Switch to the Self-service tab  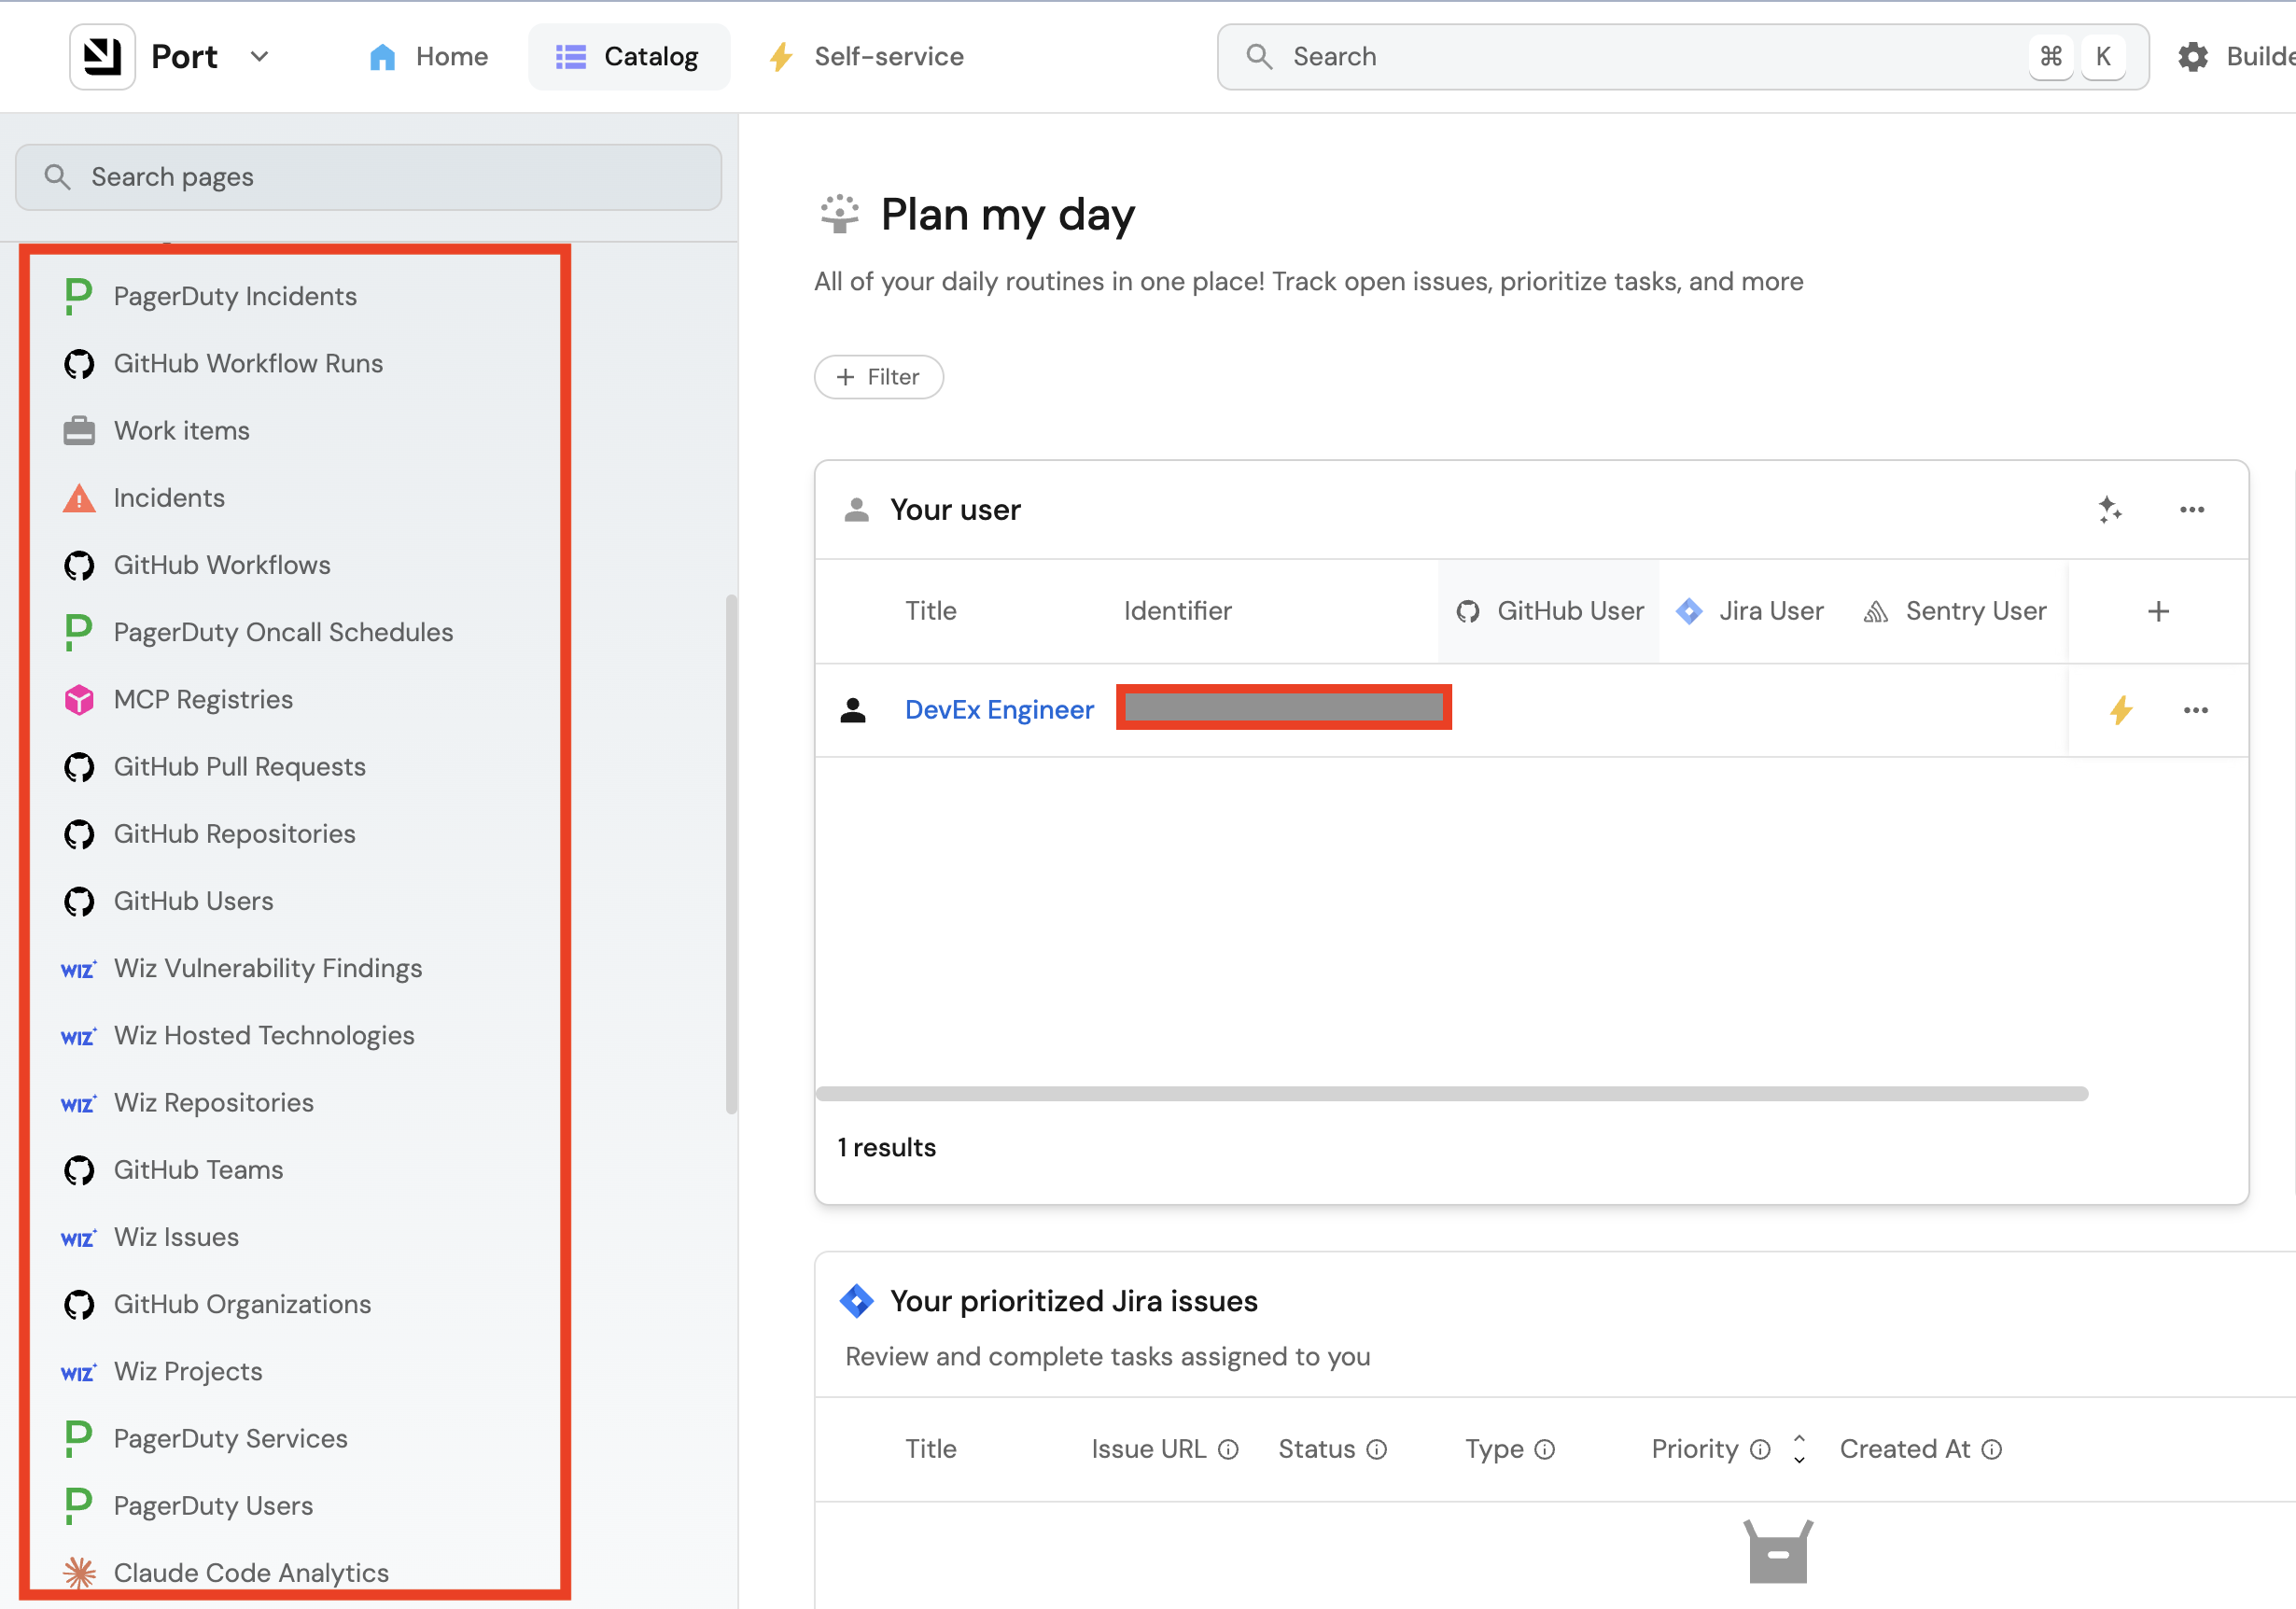tap(866, 57)
